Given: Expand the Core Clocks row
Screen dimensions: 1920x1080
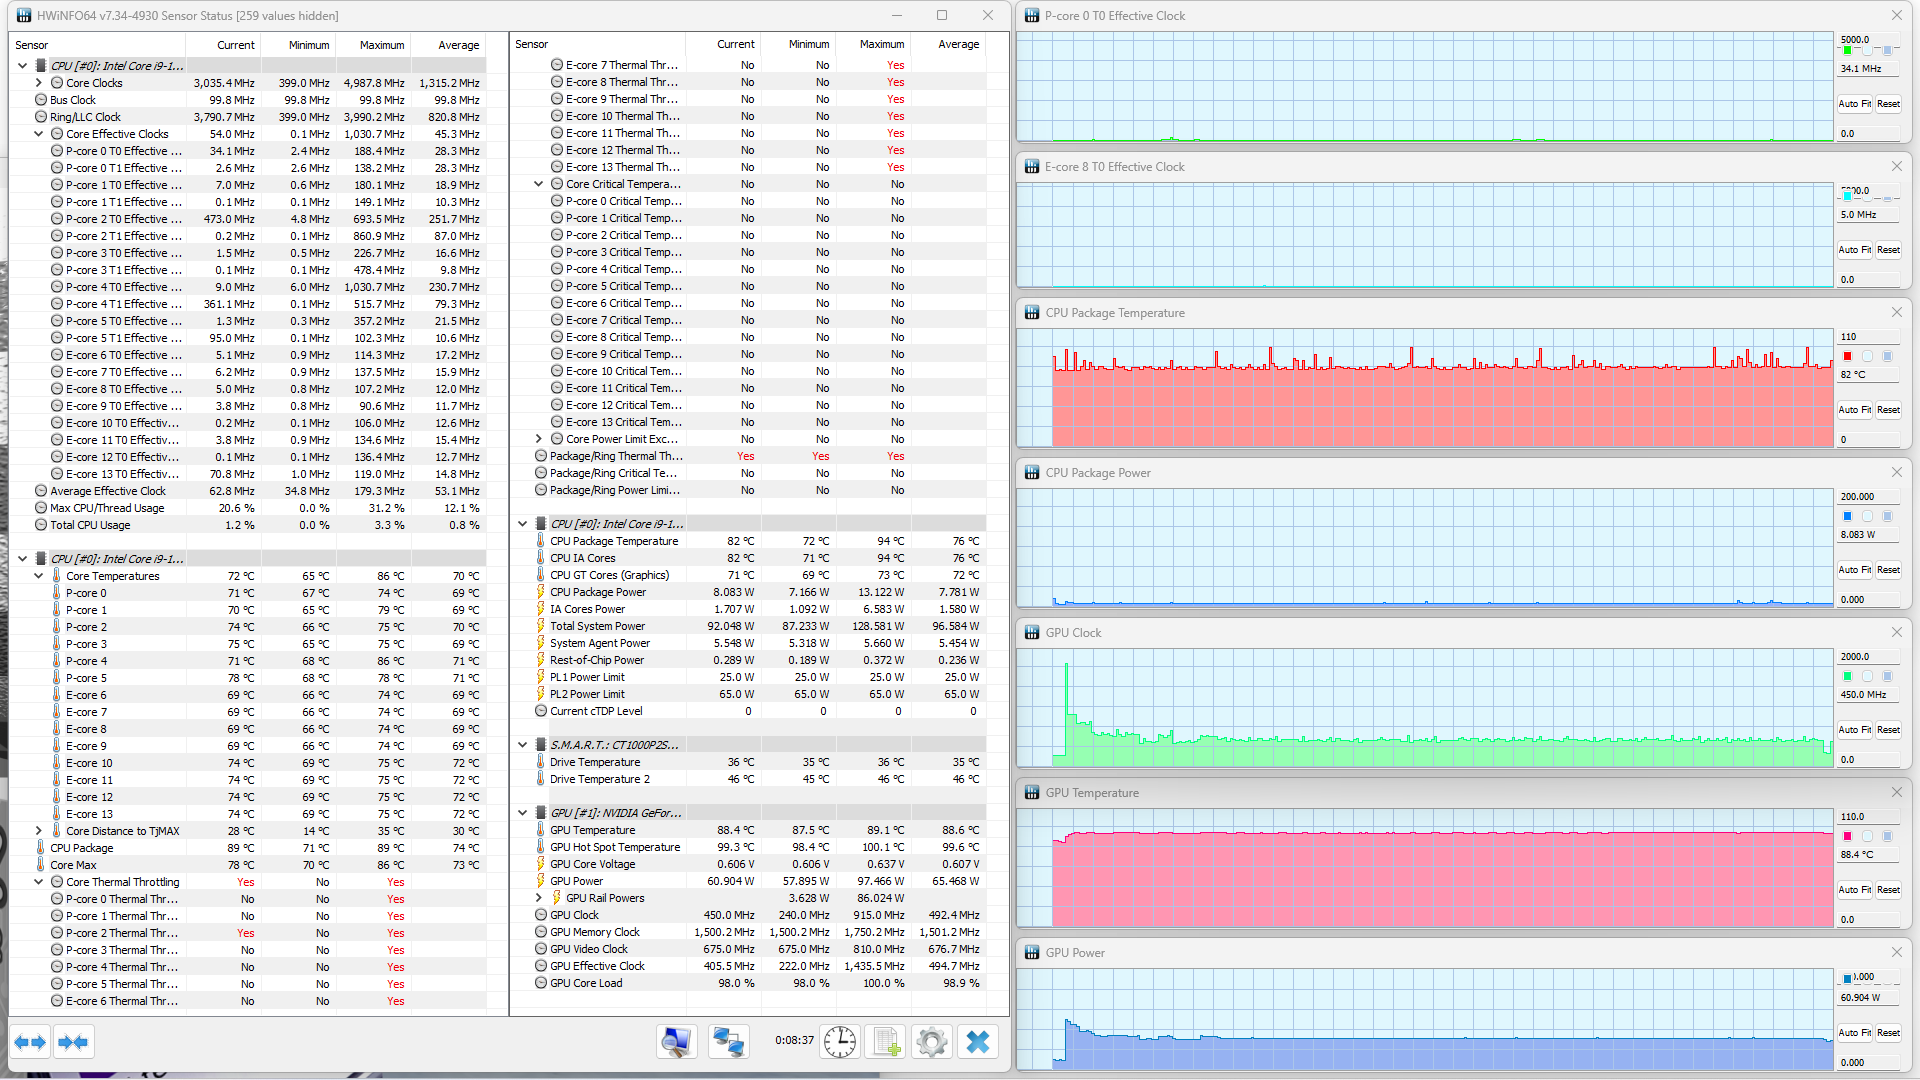Looking at the screenshot, I should point(39,83).
